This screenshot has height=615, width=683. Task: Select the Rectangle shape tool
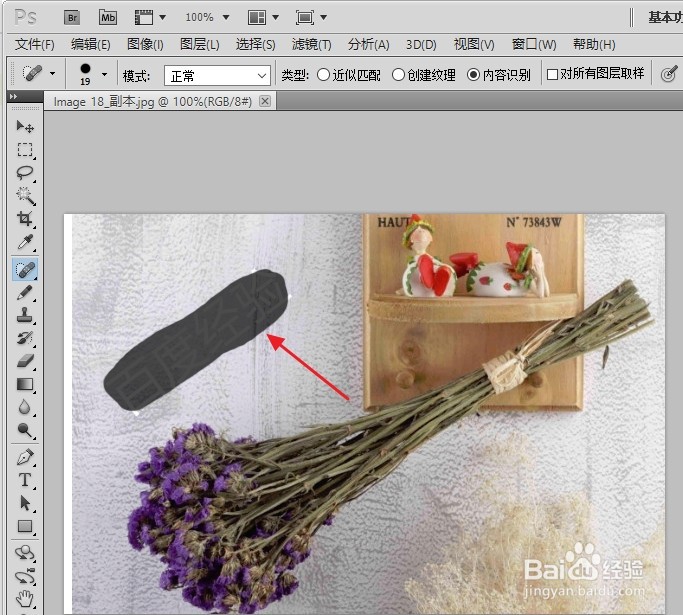[25, 526]
